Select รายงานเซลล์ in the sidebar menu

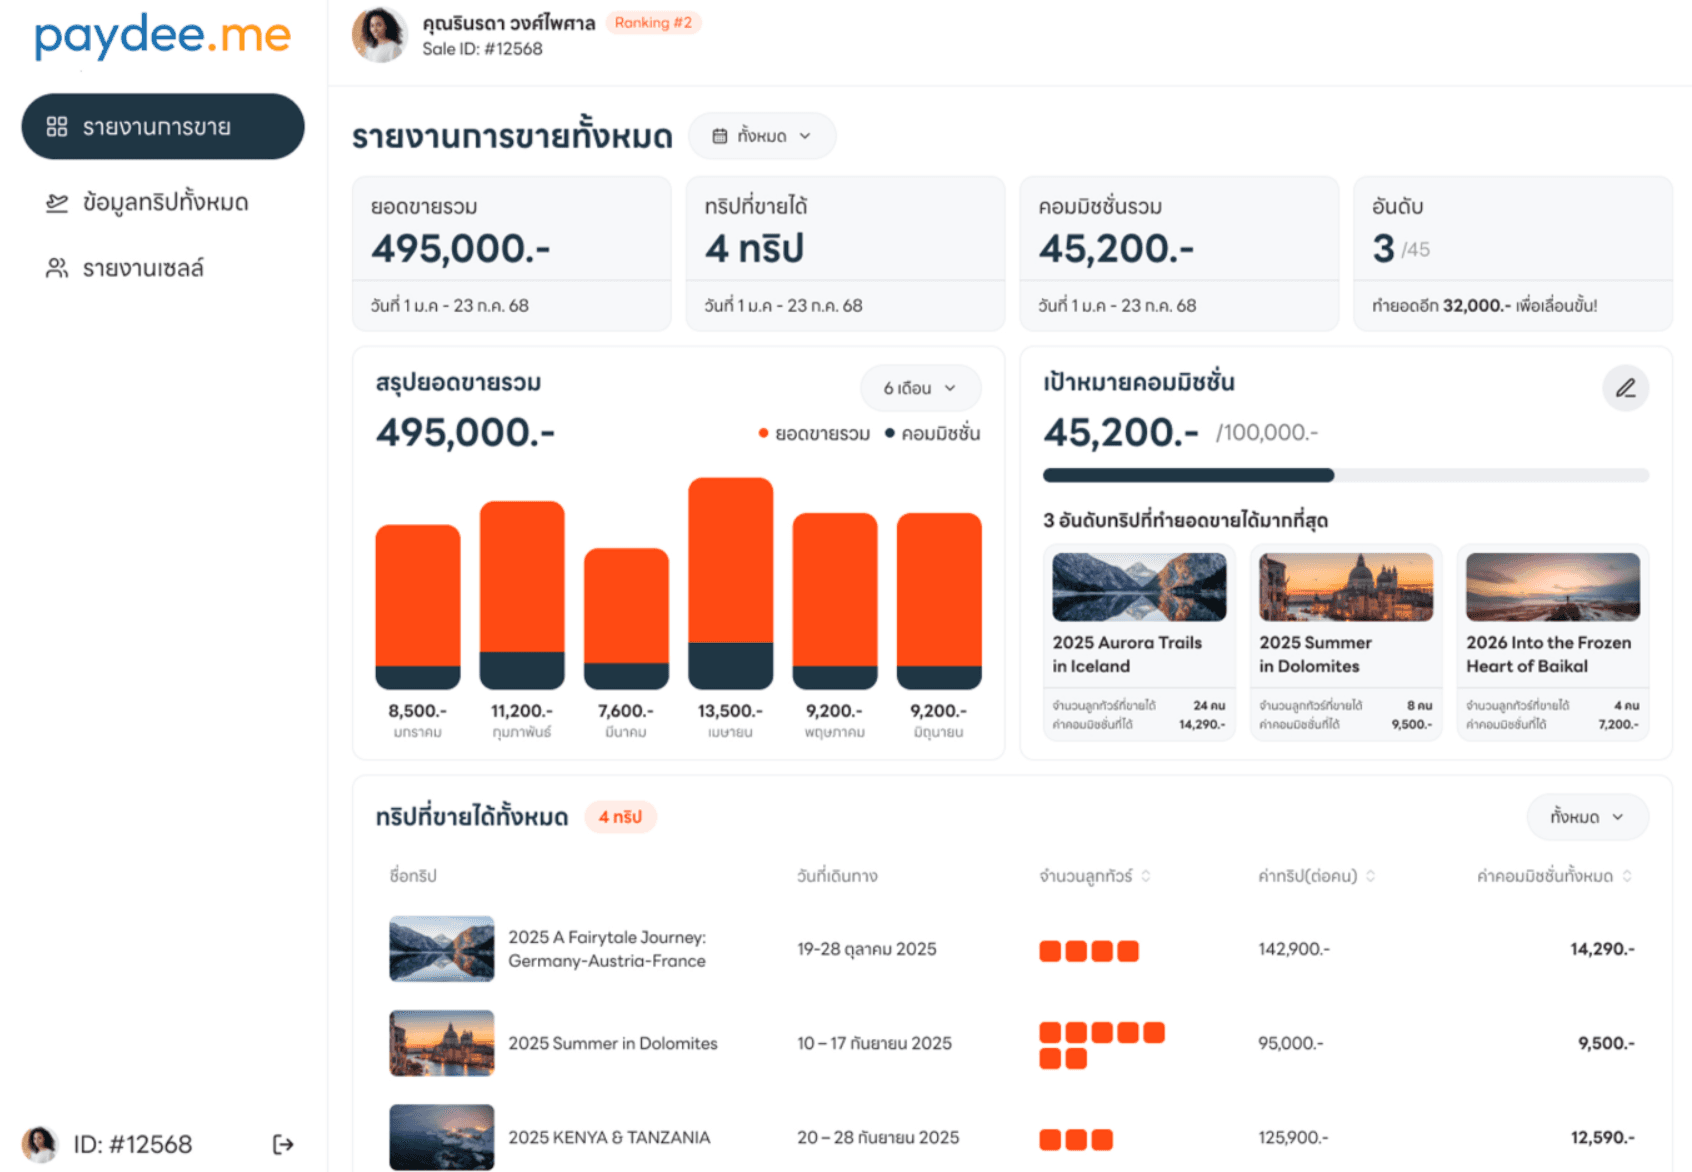145,267
